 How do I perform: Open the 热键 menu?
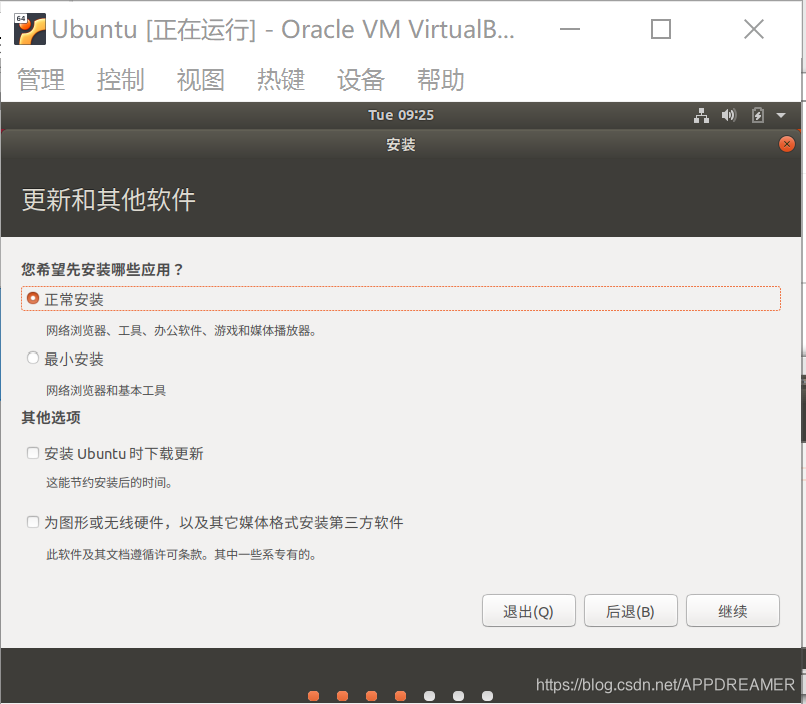(281, 80)
